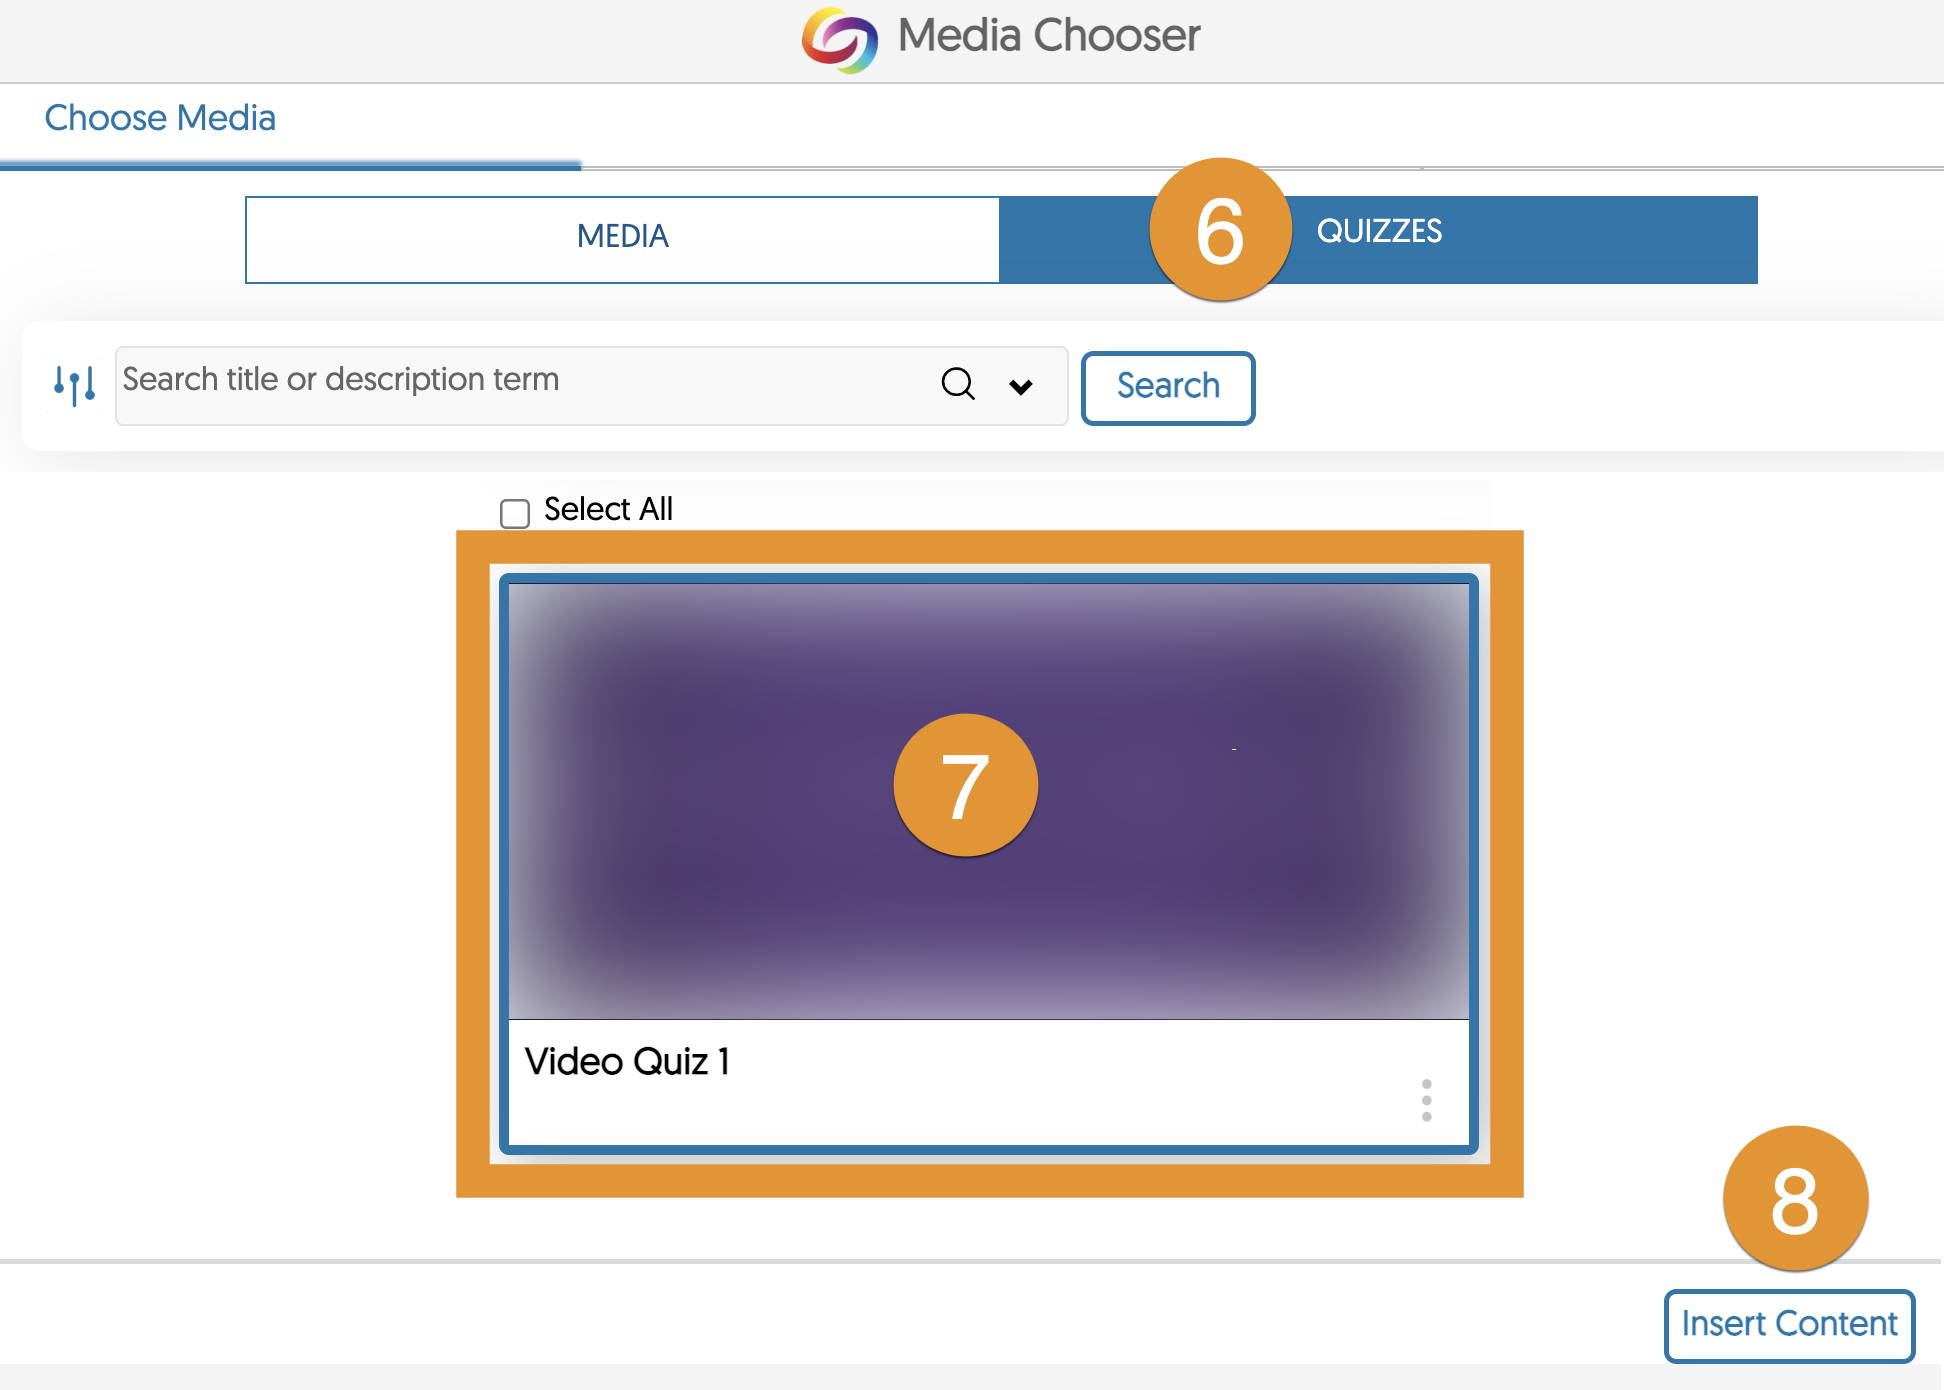Click the Insert Content button
The width and height of the screenshot is (1944, 1390).
(x=1788, y=1324)
